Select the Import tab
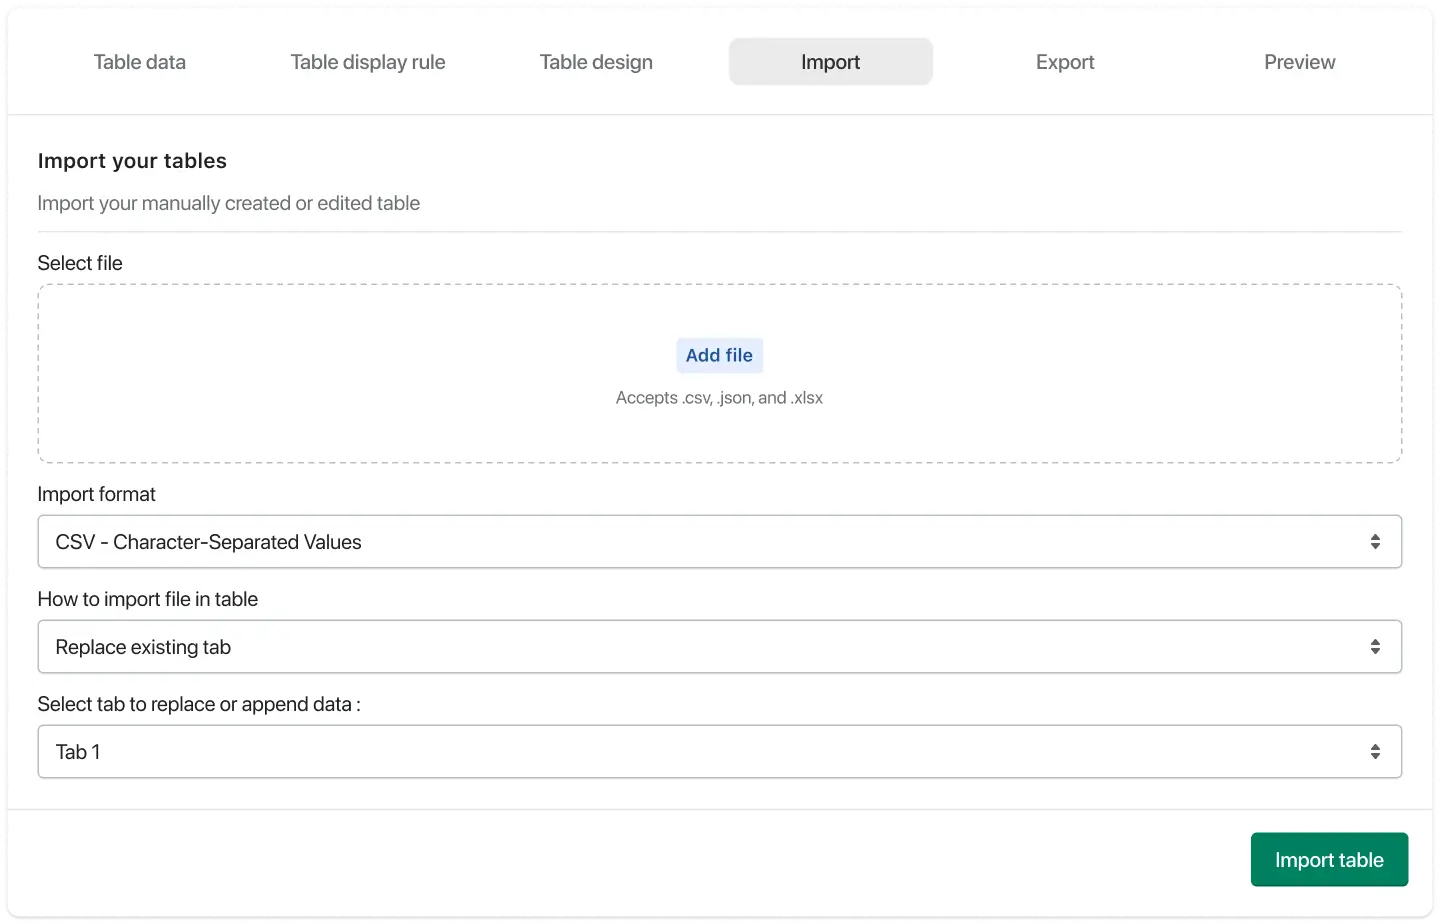 pos(830,62)
